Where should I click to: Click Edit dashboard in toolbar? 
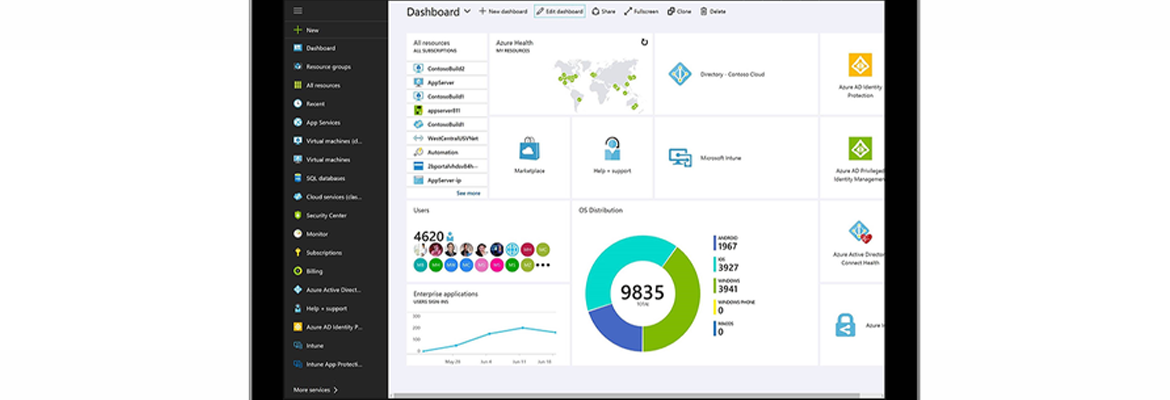coord(560,11)
